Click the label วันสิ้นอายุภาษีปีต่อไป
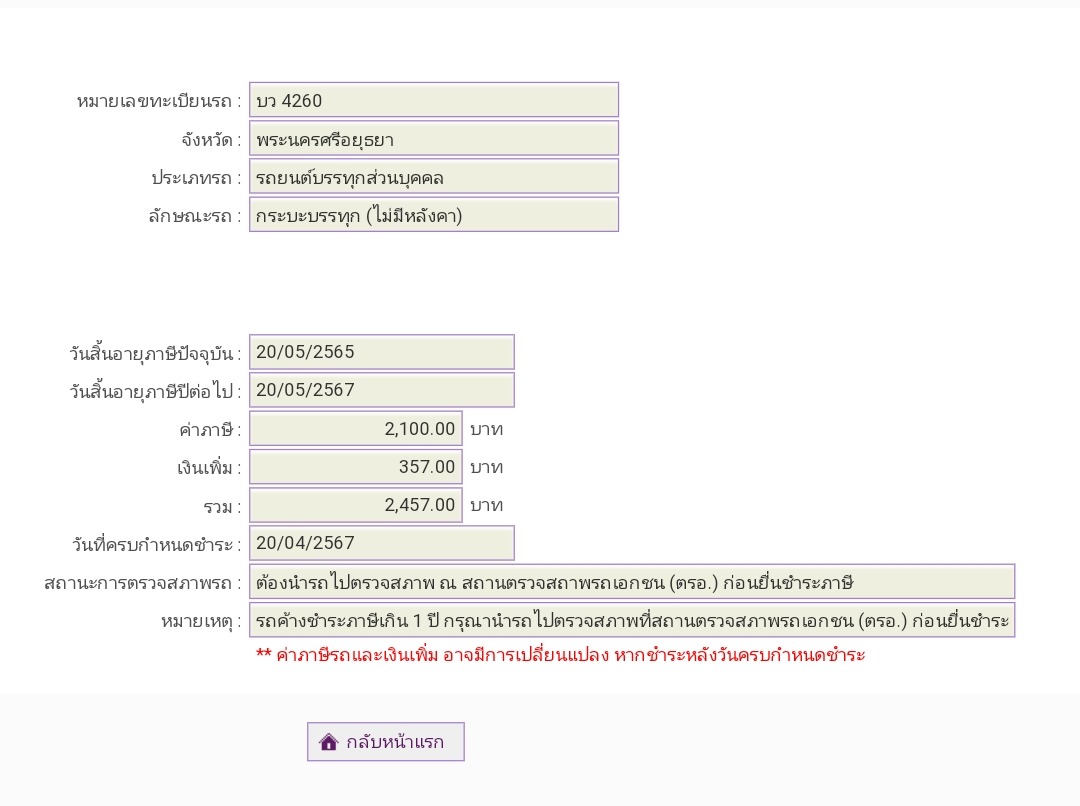Viewport: 1080px width, 806px height. tap(155, 391)
